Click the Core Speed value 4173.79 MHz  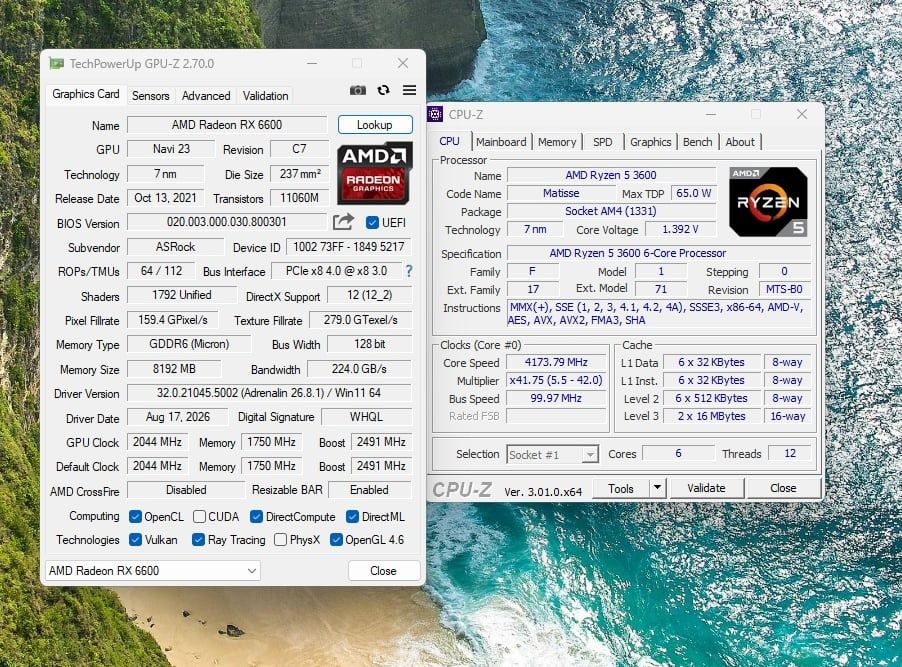(556, 363)
